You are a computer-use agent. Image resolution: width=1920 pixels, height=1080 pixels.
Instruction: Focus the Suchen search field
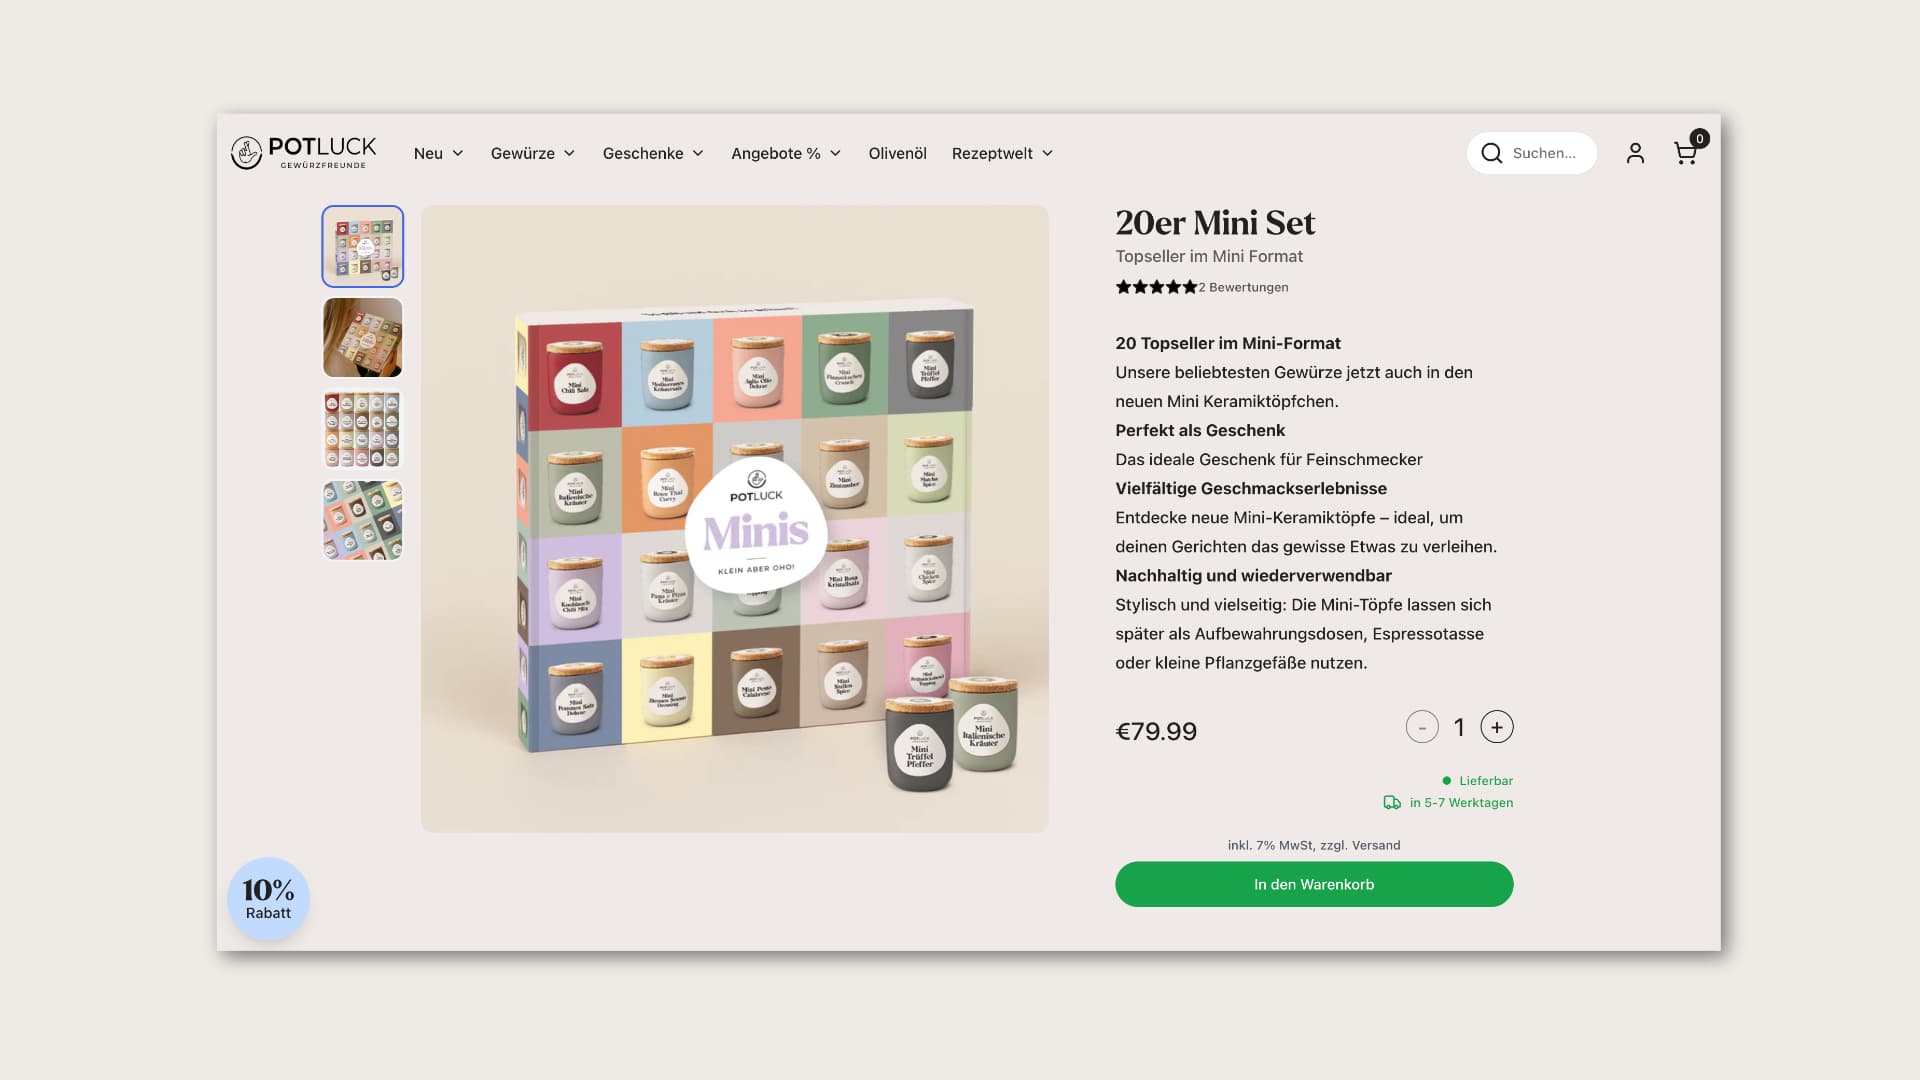pyautogui.click(x=1543, y=153)
